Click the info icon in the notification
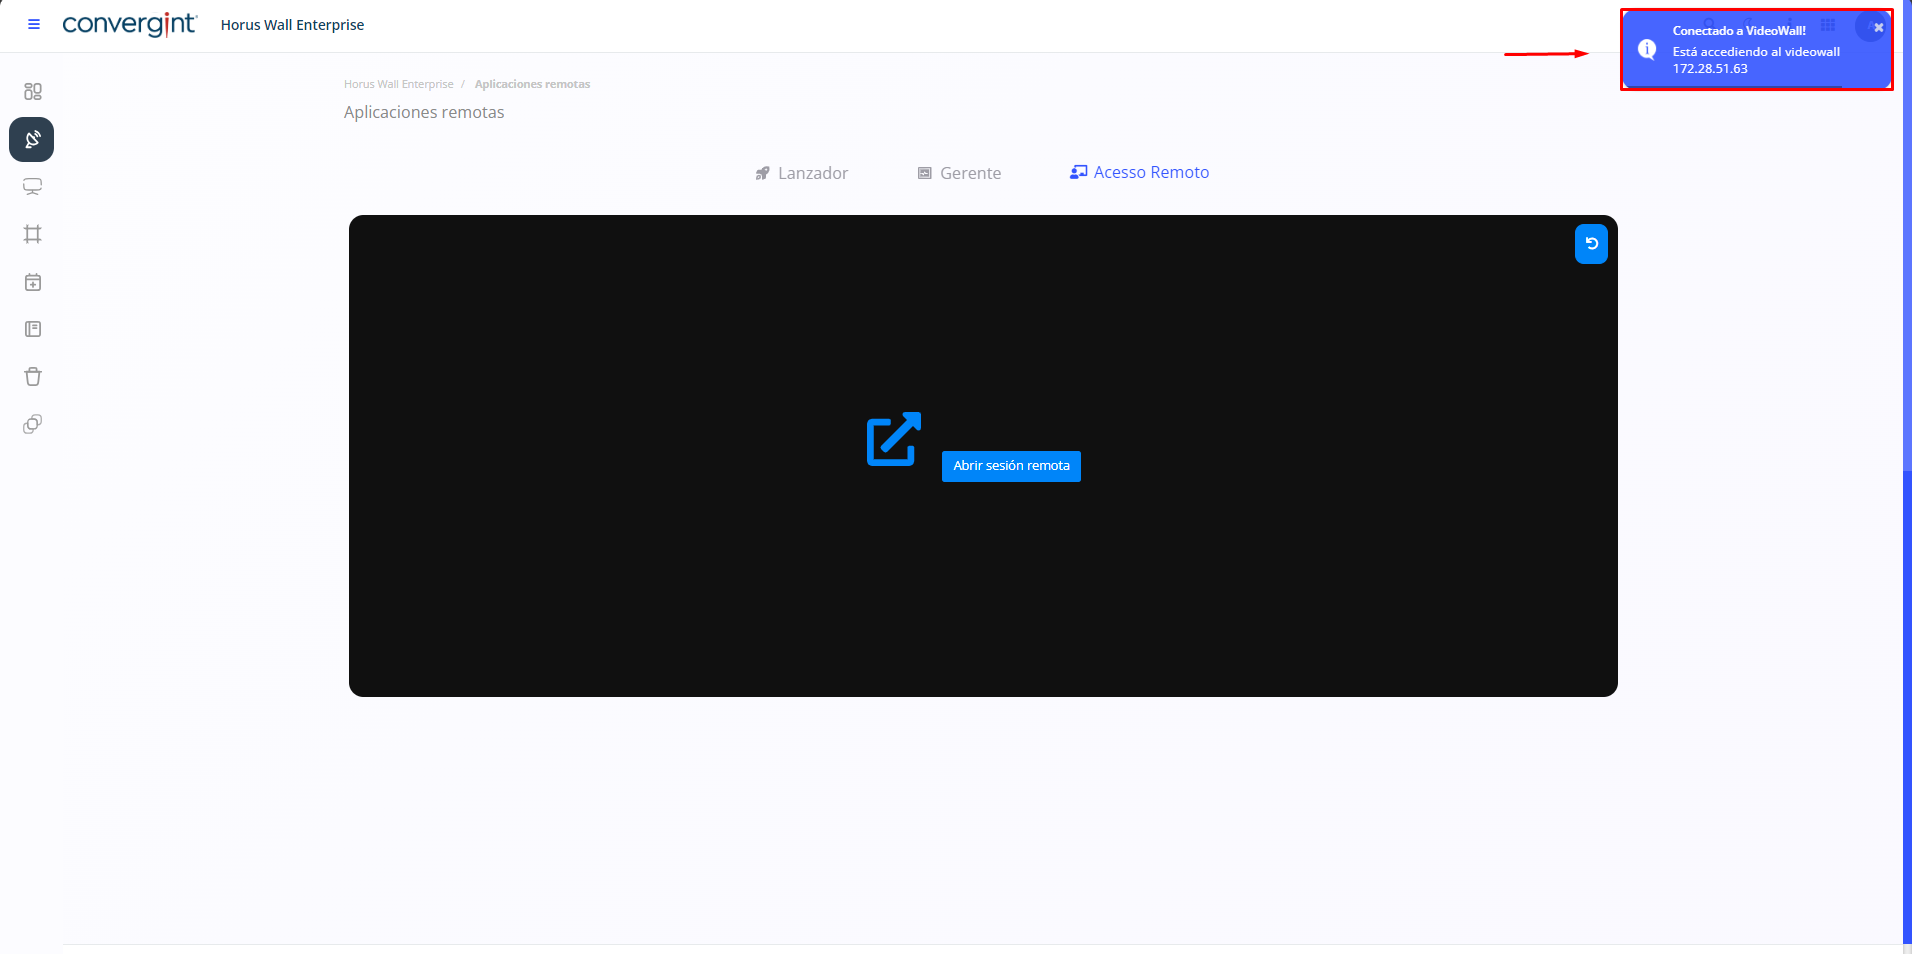The height and width of the screenshot is (954, 1912). [1647, 49]
